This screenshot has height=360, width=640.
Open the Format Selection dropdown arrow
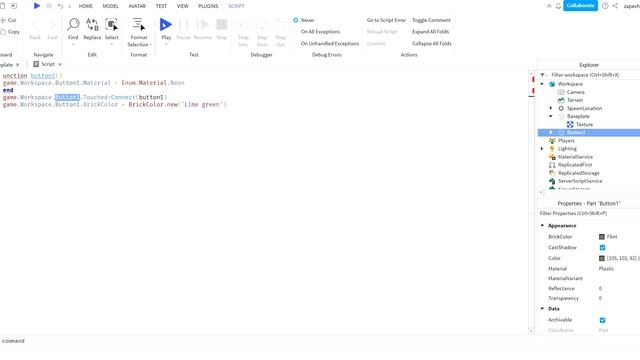click(151, 44)
